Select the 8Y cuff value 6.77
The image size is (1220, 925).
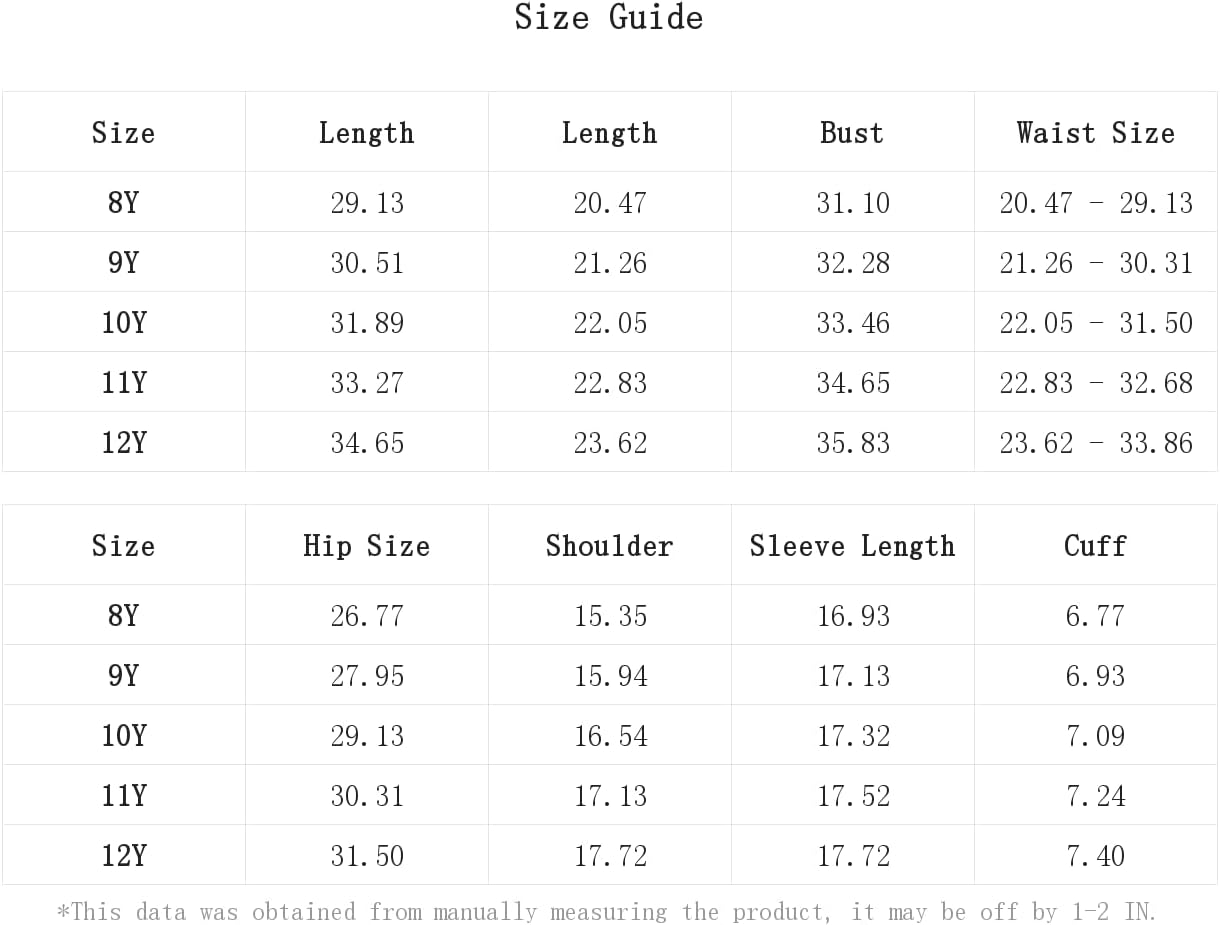tap(1095, 616)
